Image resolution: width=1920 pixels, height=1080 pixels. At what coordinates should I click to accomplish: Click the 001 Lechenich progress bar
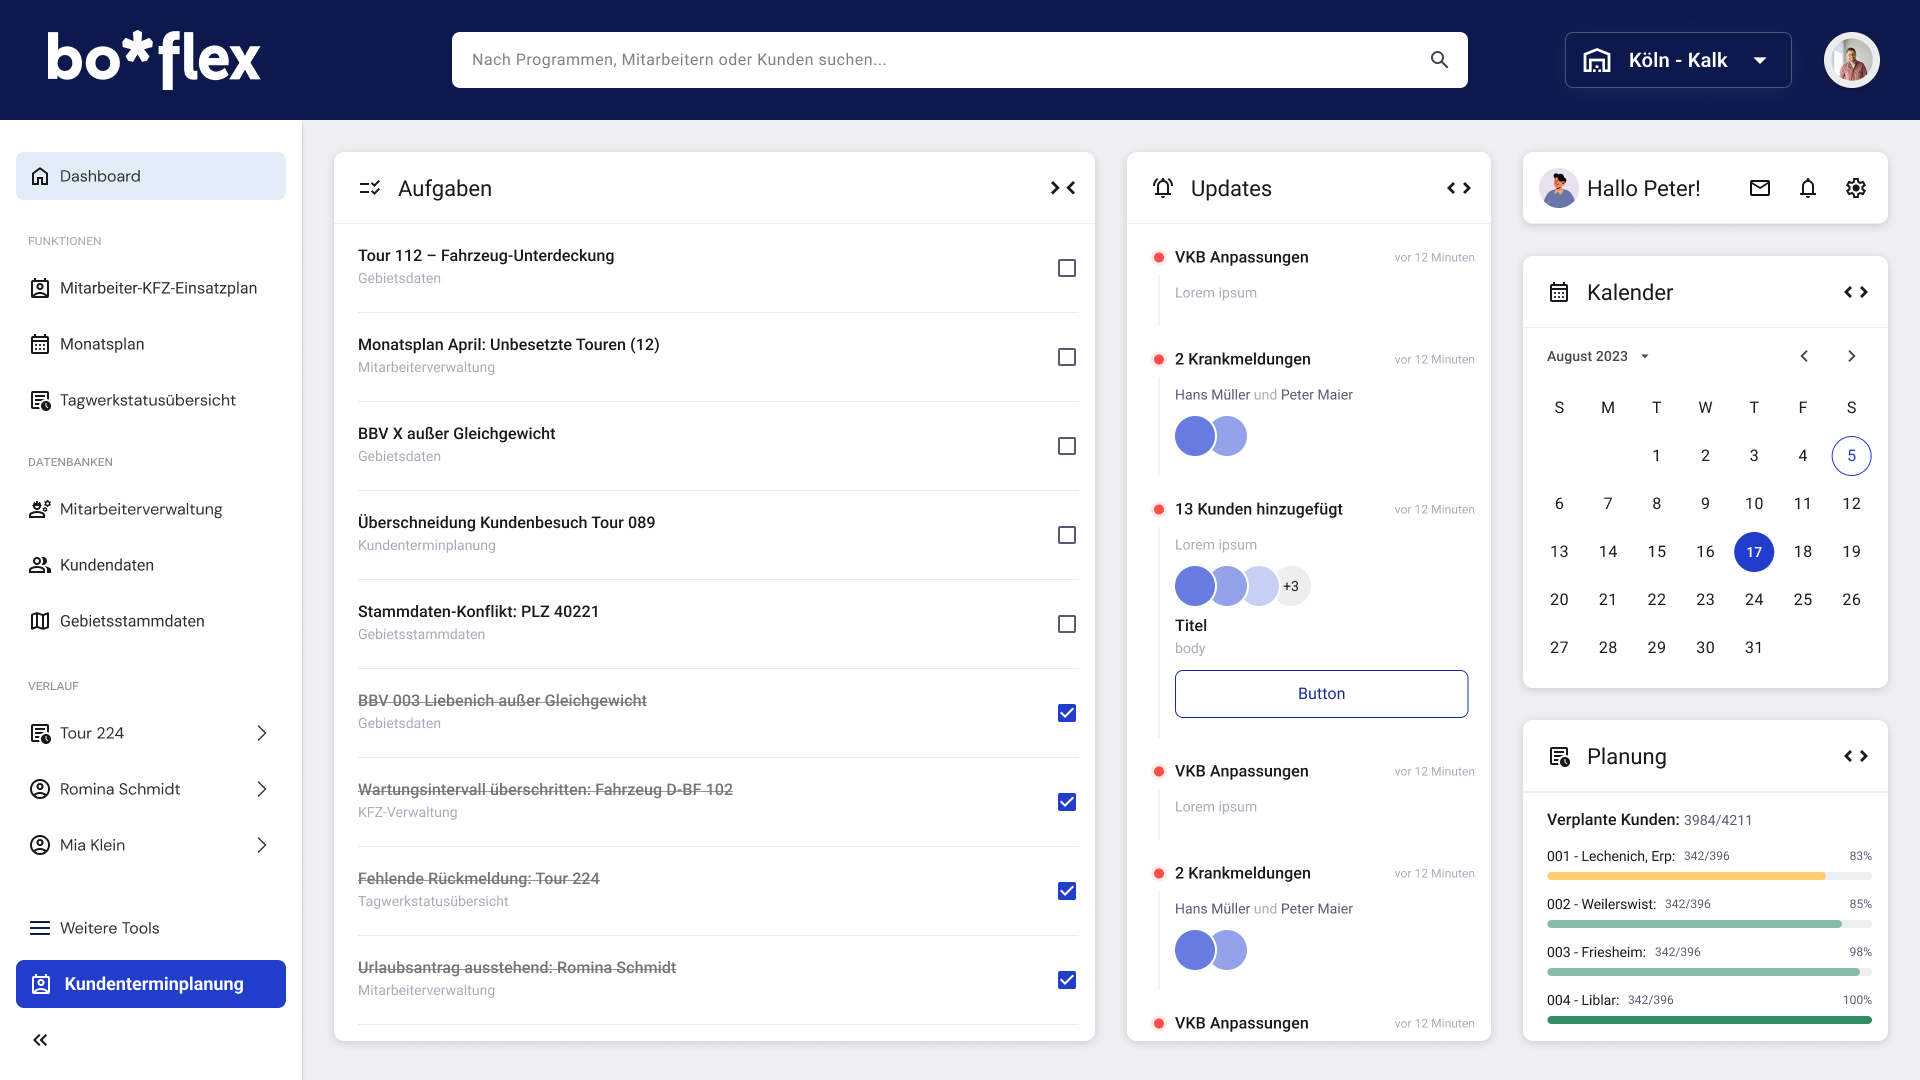point(1708,876)
